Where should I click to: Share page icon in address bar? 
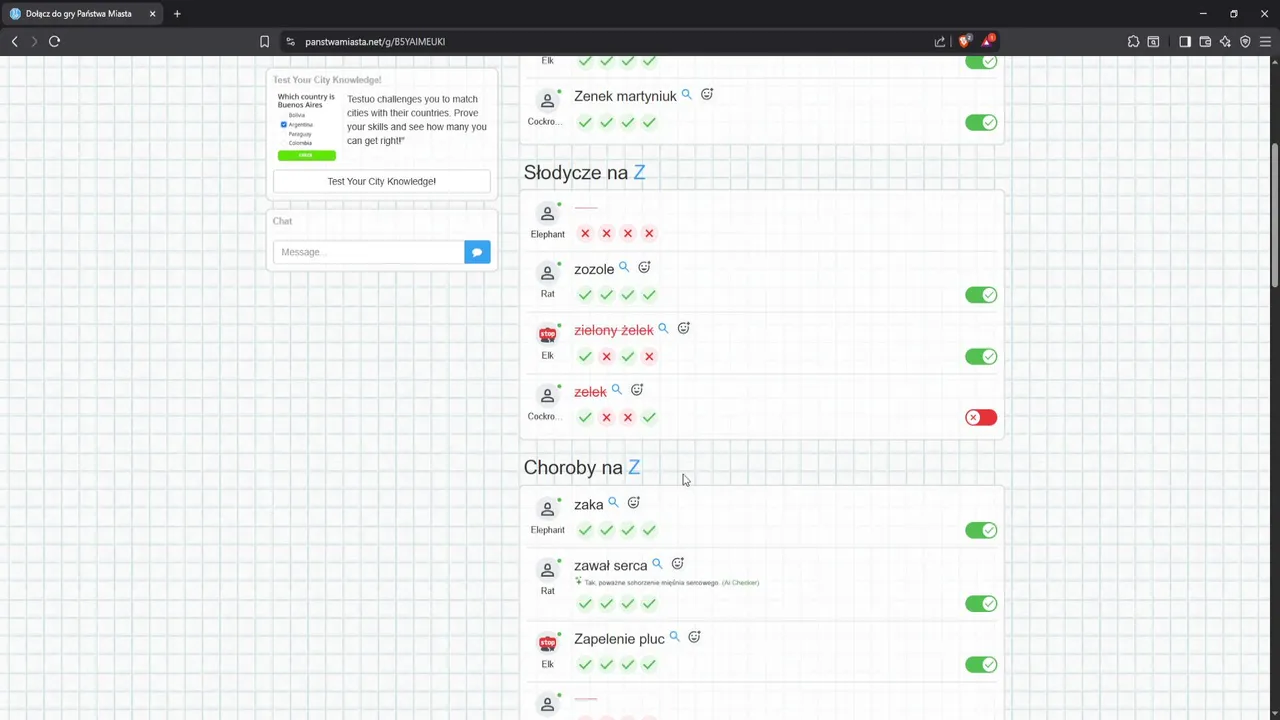pos(940,41)
